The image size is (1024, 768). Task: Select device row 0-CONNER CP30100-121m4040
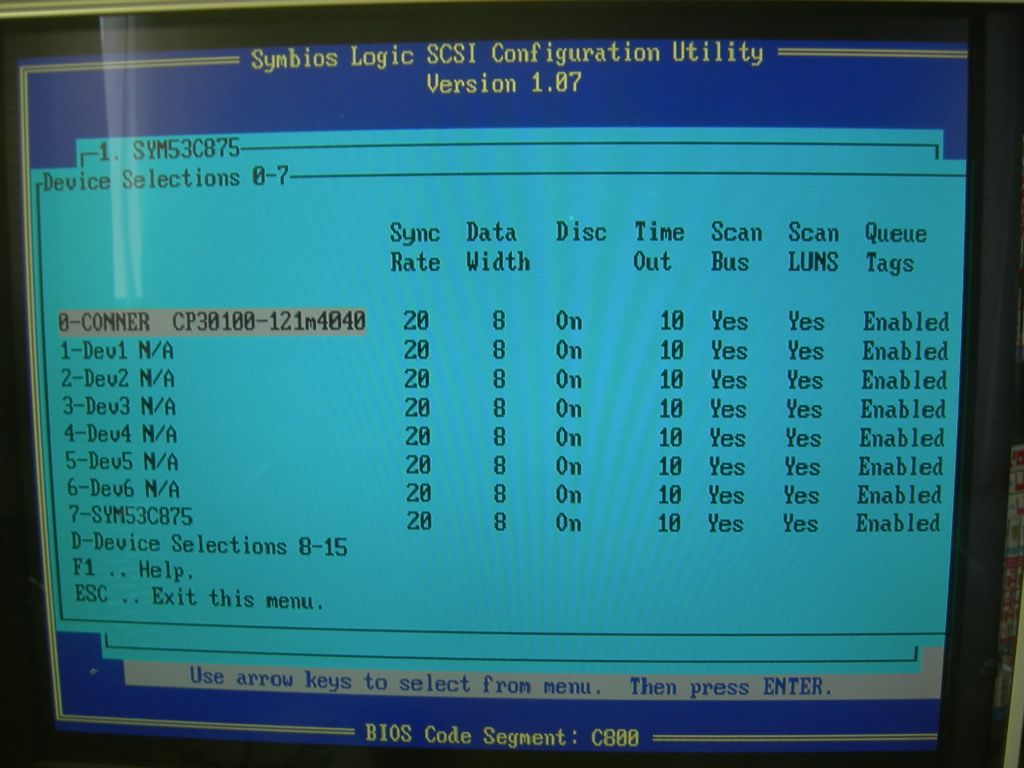212,321
